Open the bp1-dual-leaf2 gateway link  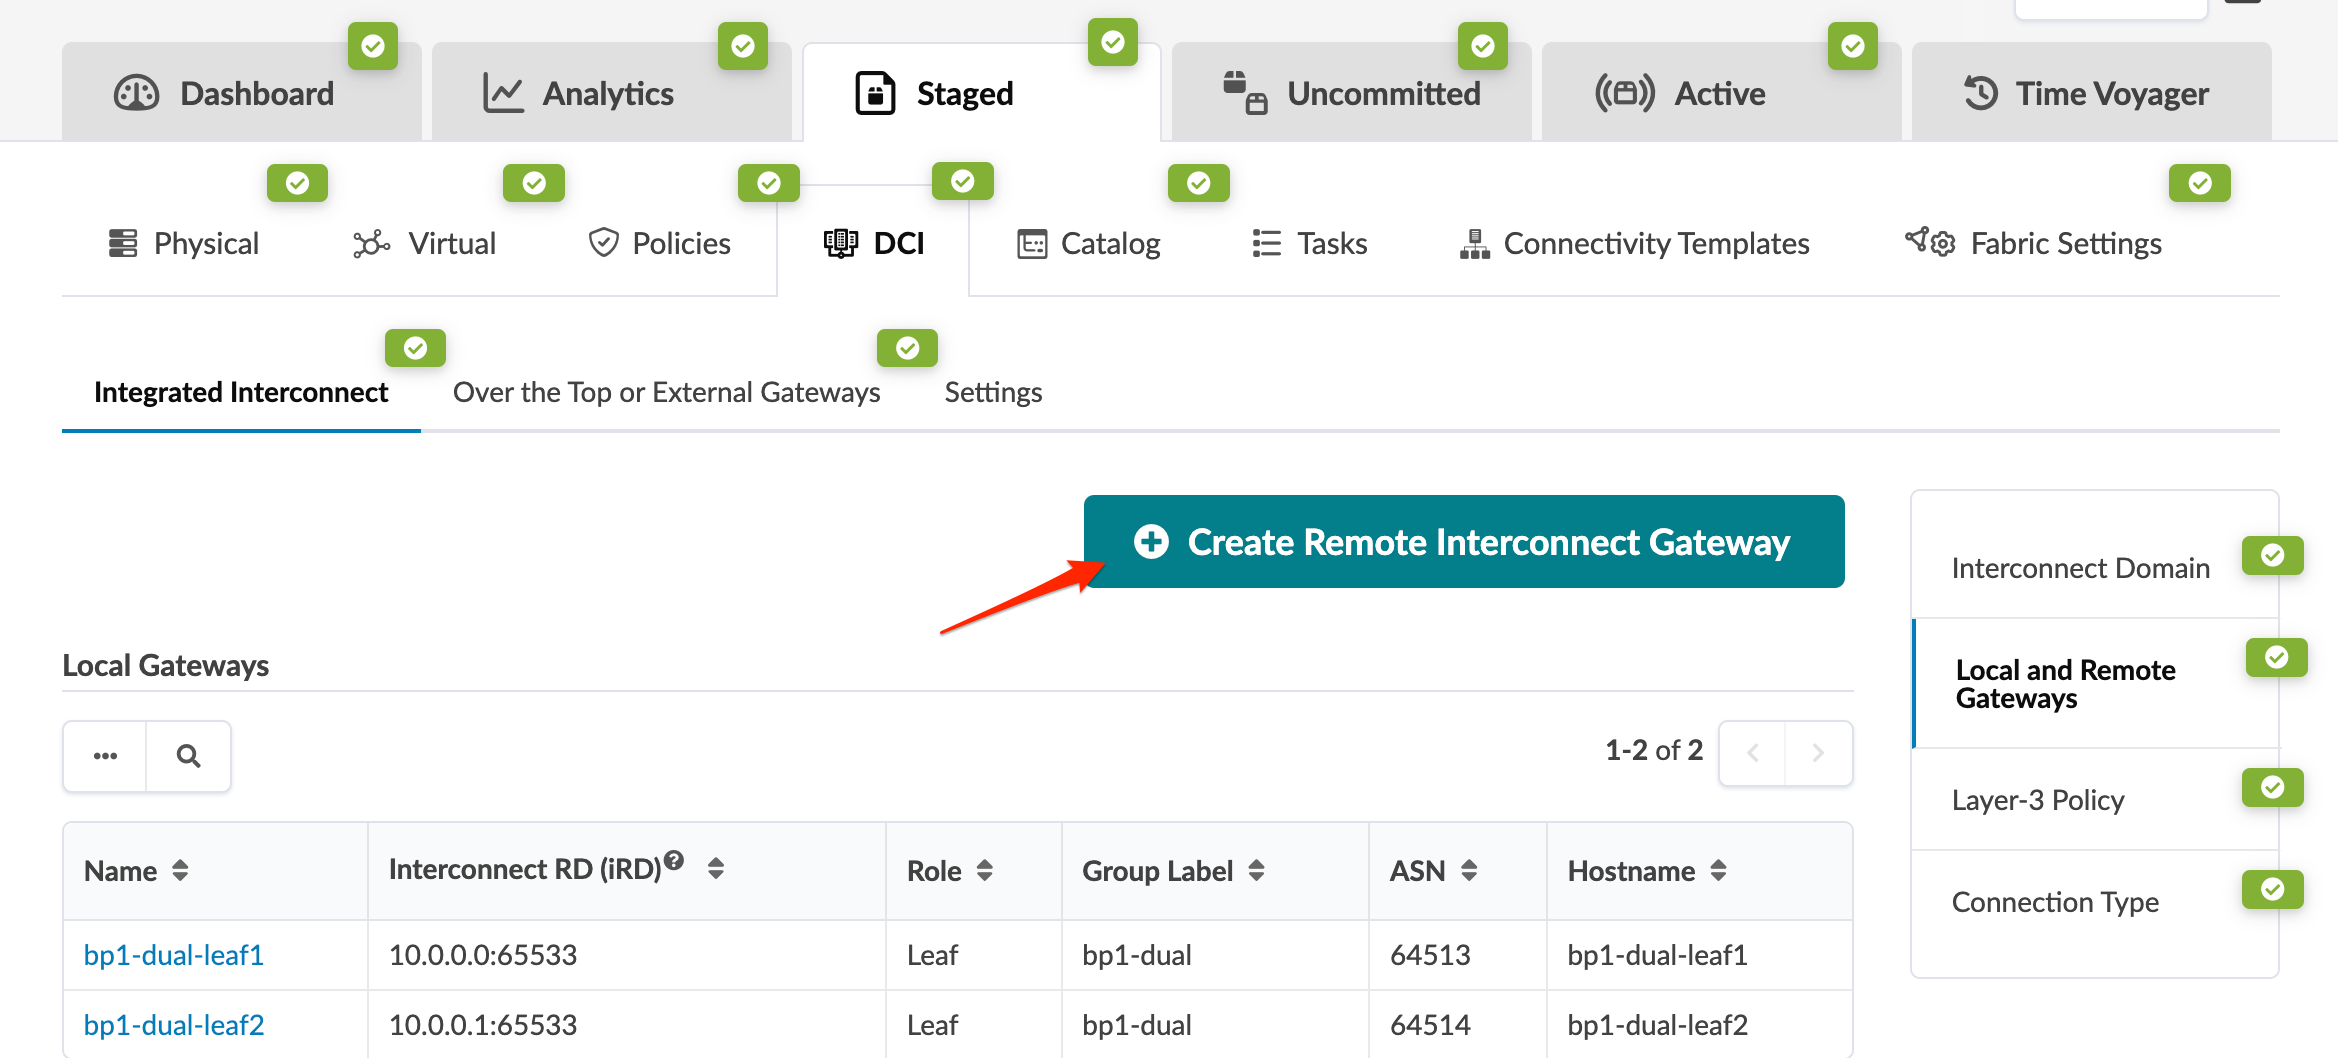pos(174,1025)
